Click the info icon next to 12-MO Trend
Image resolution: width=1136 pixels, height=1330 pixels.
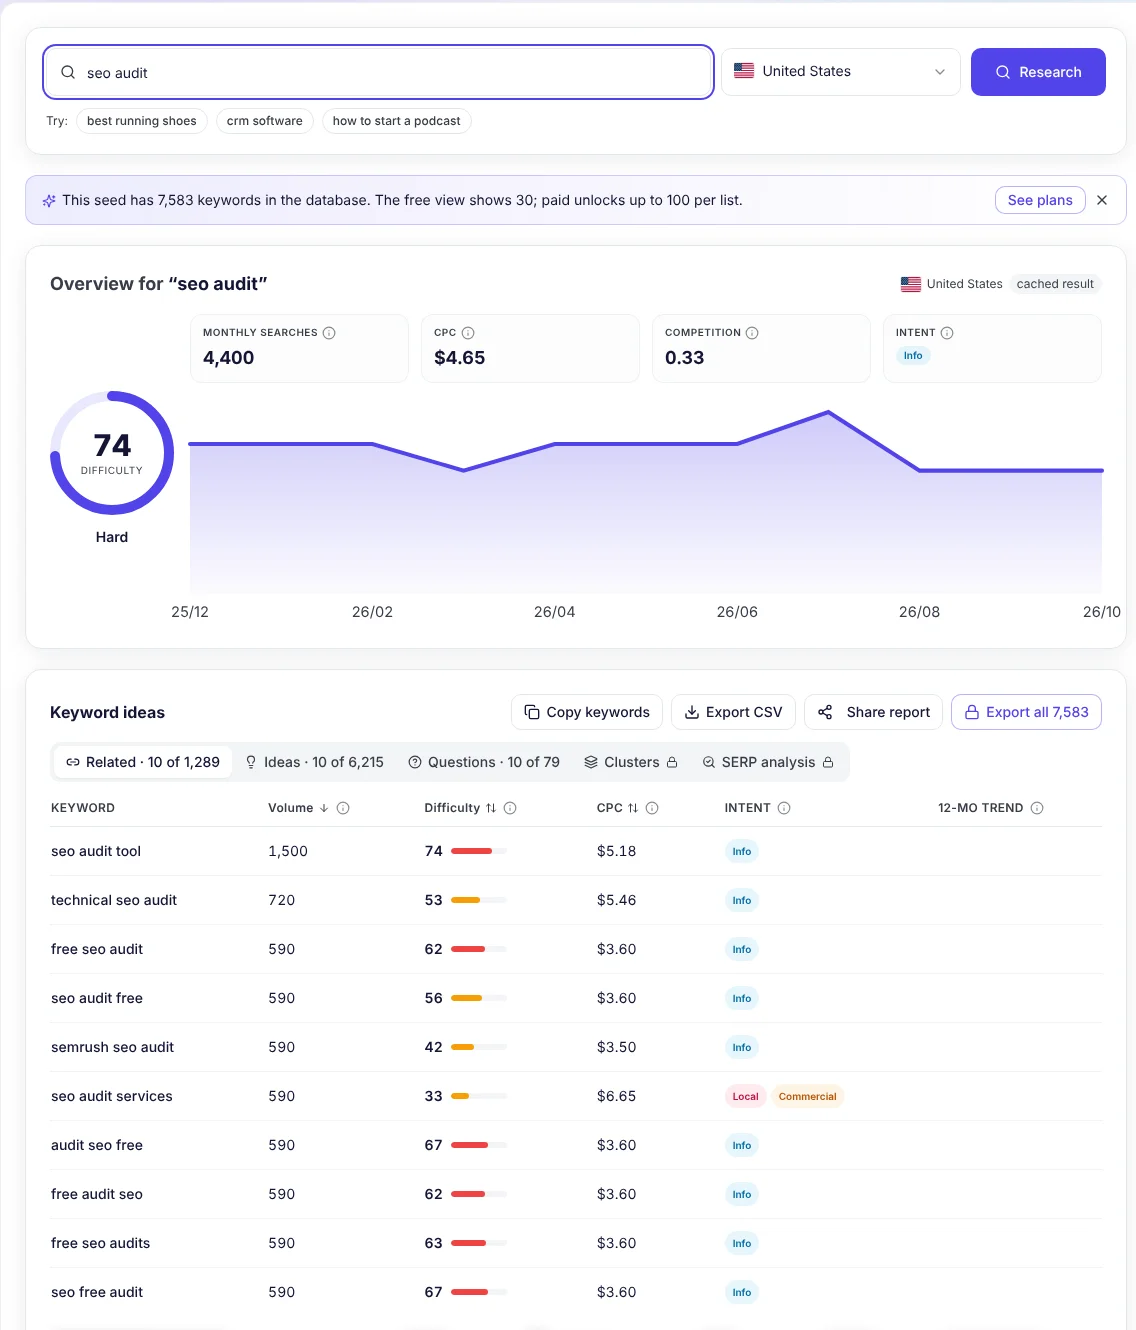tap(1037, 808)
